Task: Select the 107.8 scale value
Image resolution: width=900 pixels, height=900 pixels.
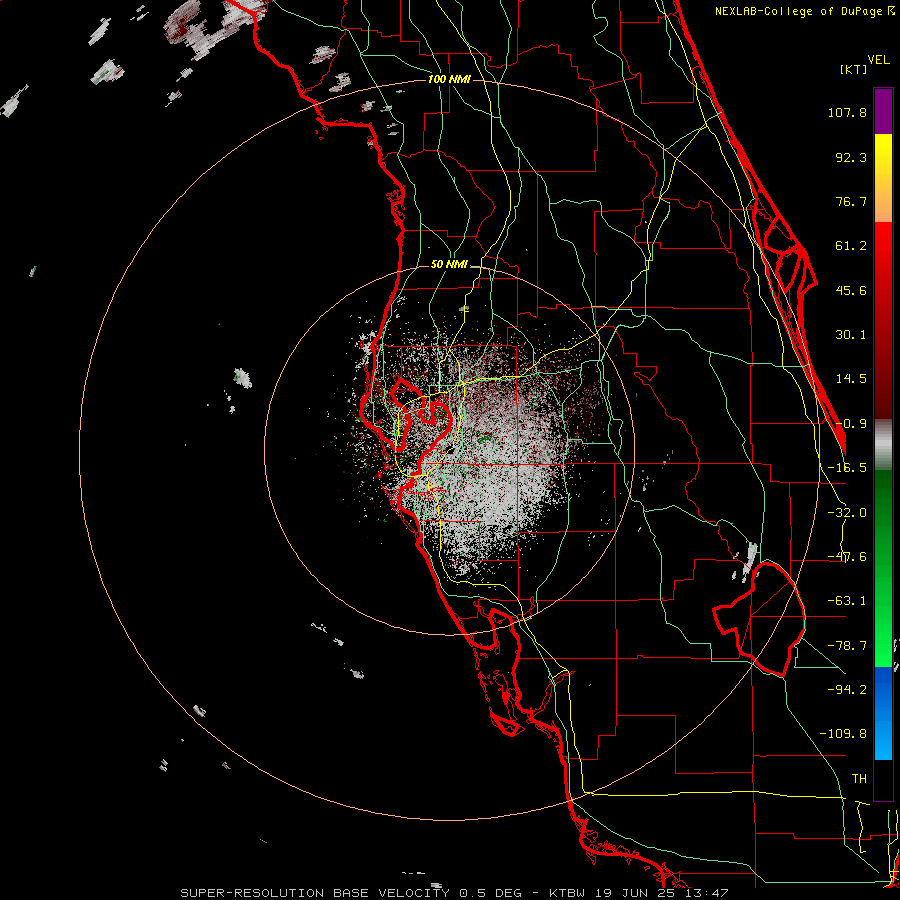Action: pyautogui.click(x=847, y=112)
